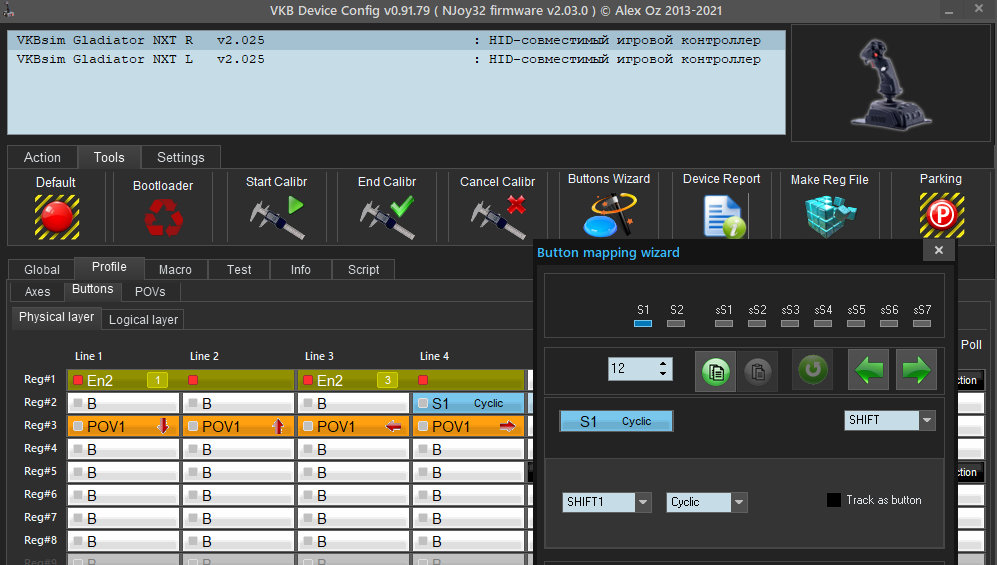Image resolution: width=997 pixels, height=565 pixels.
Task: Toggle the sS1 subshift indicator
Action: (724, 323)
